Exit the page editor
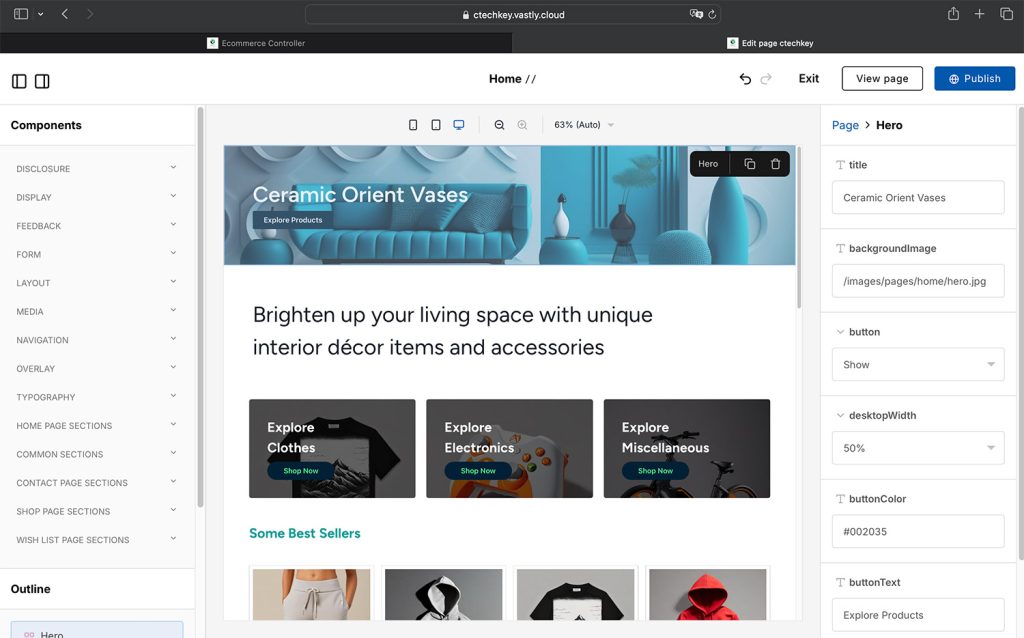The image size is (1024, 638). pyautogui.click(x=808, y=78)
